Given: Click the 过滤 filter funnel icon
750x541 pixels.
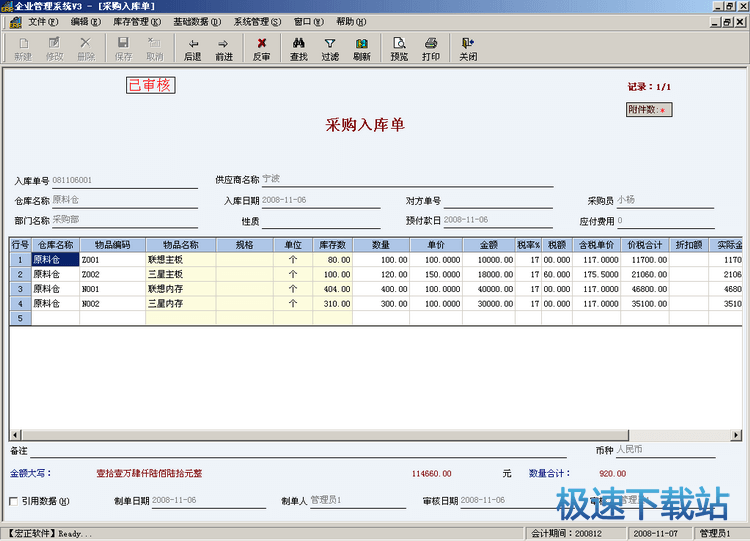Looking at the screenshot, I should 330,48.
